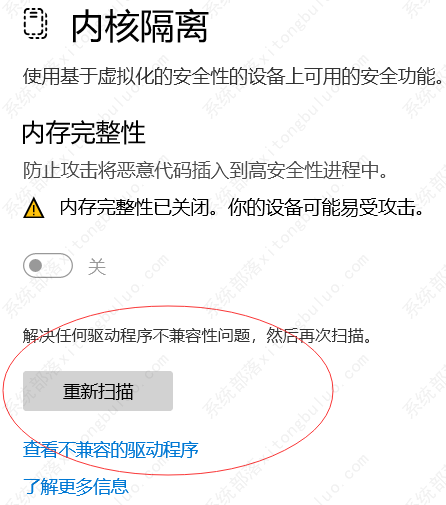Click the 重新扫描 button
The height and width of the screenshot is (505, 446).
pyautogui.click(x=98, y=391)
